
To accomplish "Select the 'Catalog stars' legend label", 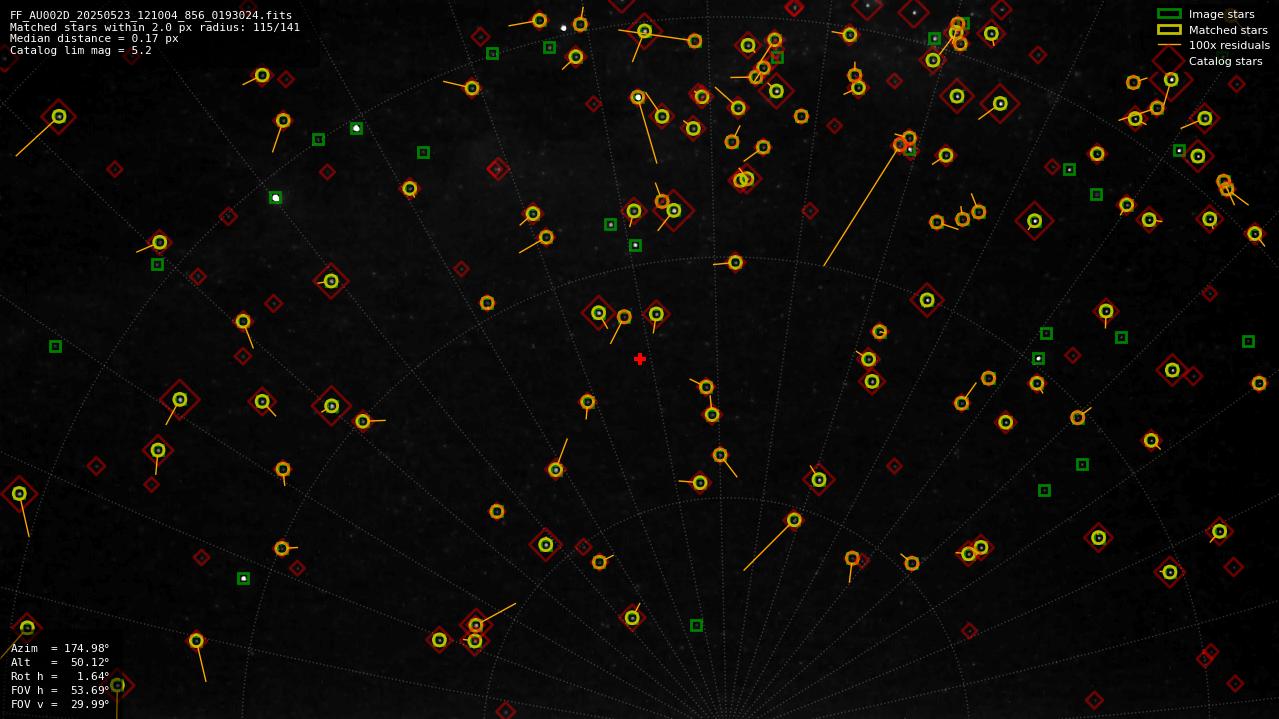I will point(1225,61).
